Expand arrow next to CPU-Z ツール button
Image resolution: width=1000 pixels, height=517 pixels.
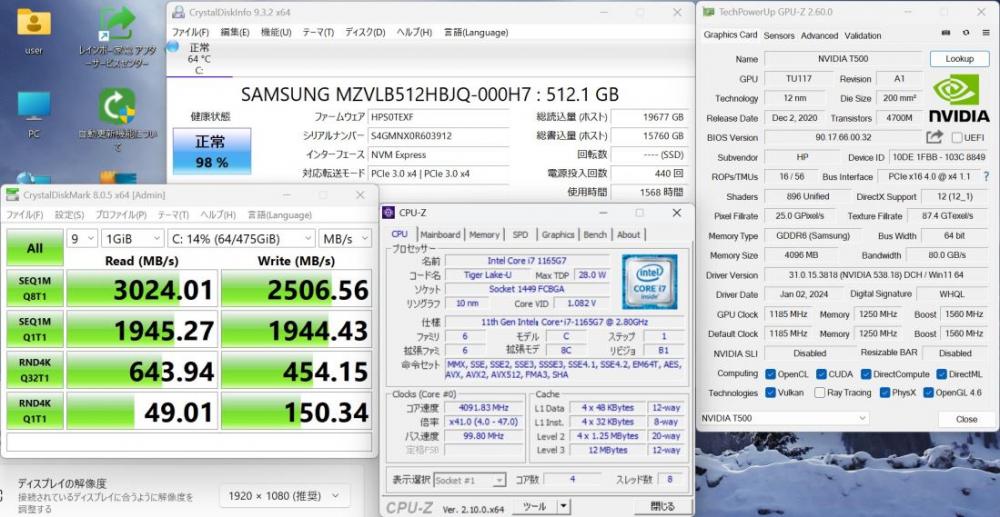pos(563,506)
